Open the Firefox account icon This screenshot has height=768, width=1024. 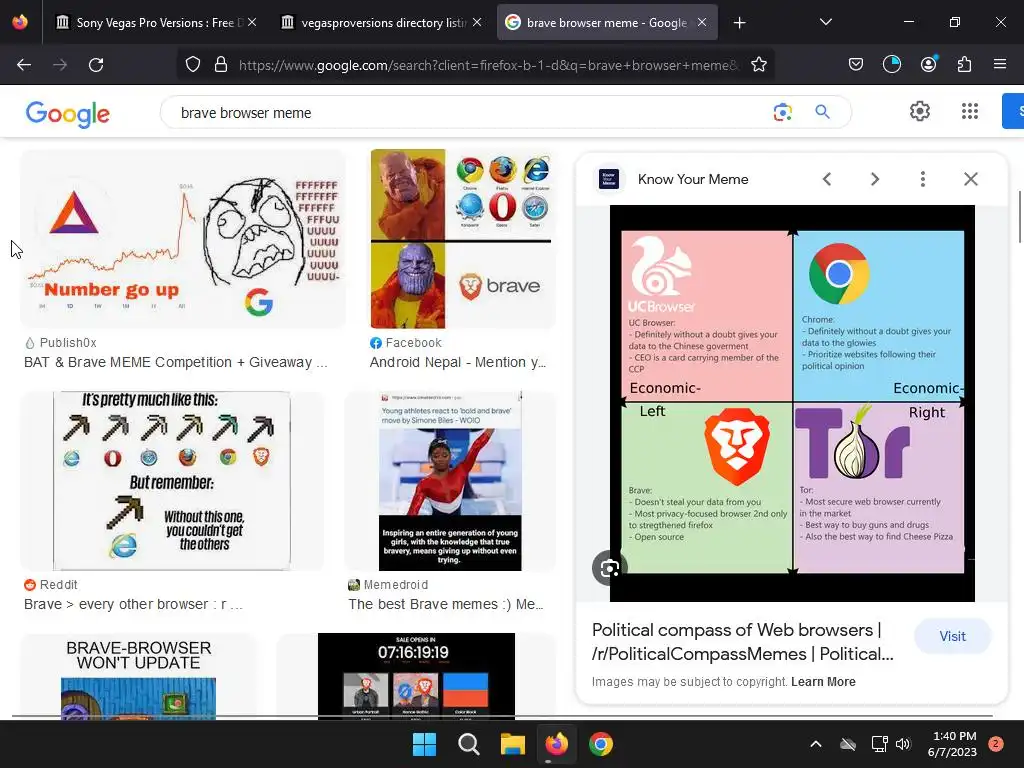tap(928, 64)
